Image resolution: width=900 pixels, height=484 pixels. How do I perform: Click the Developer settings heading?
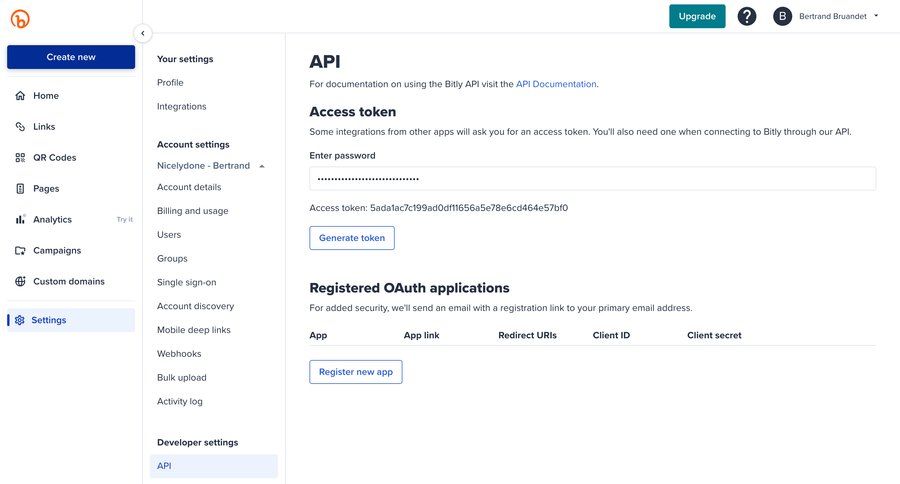(x=197, y=443)
